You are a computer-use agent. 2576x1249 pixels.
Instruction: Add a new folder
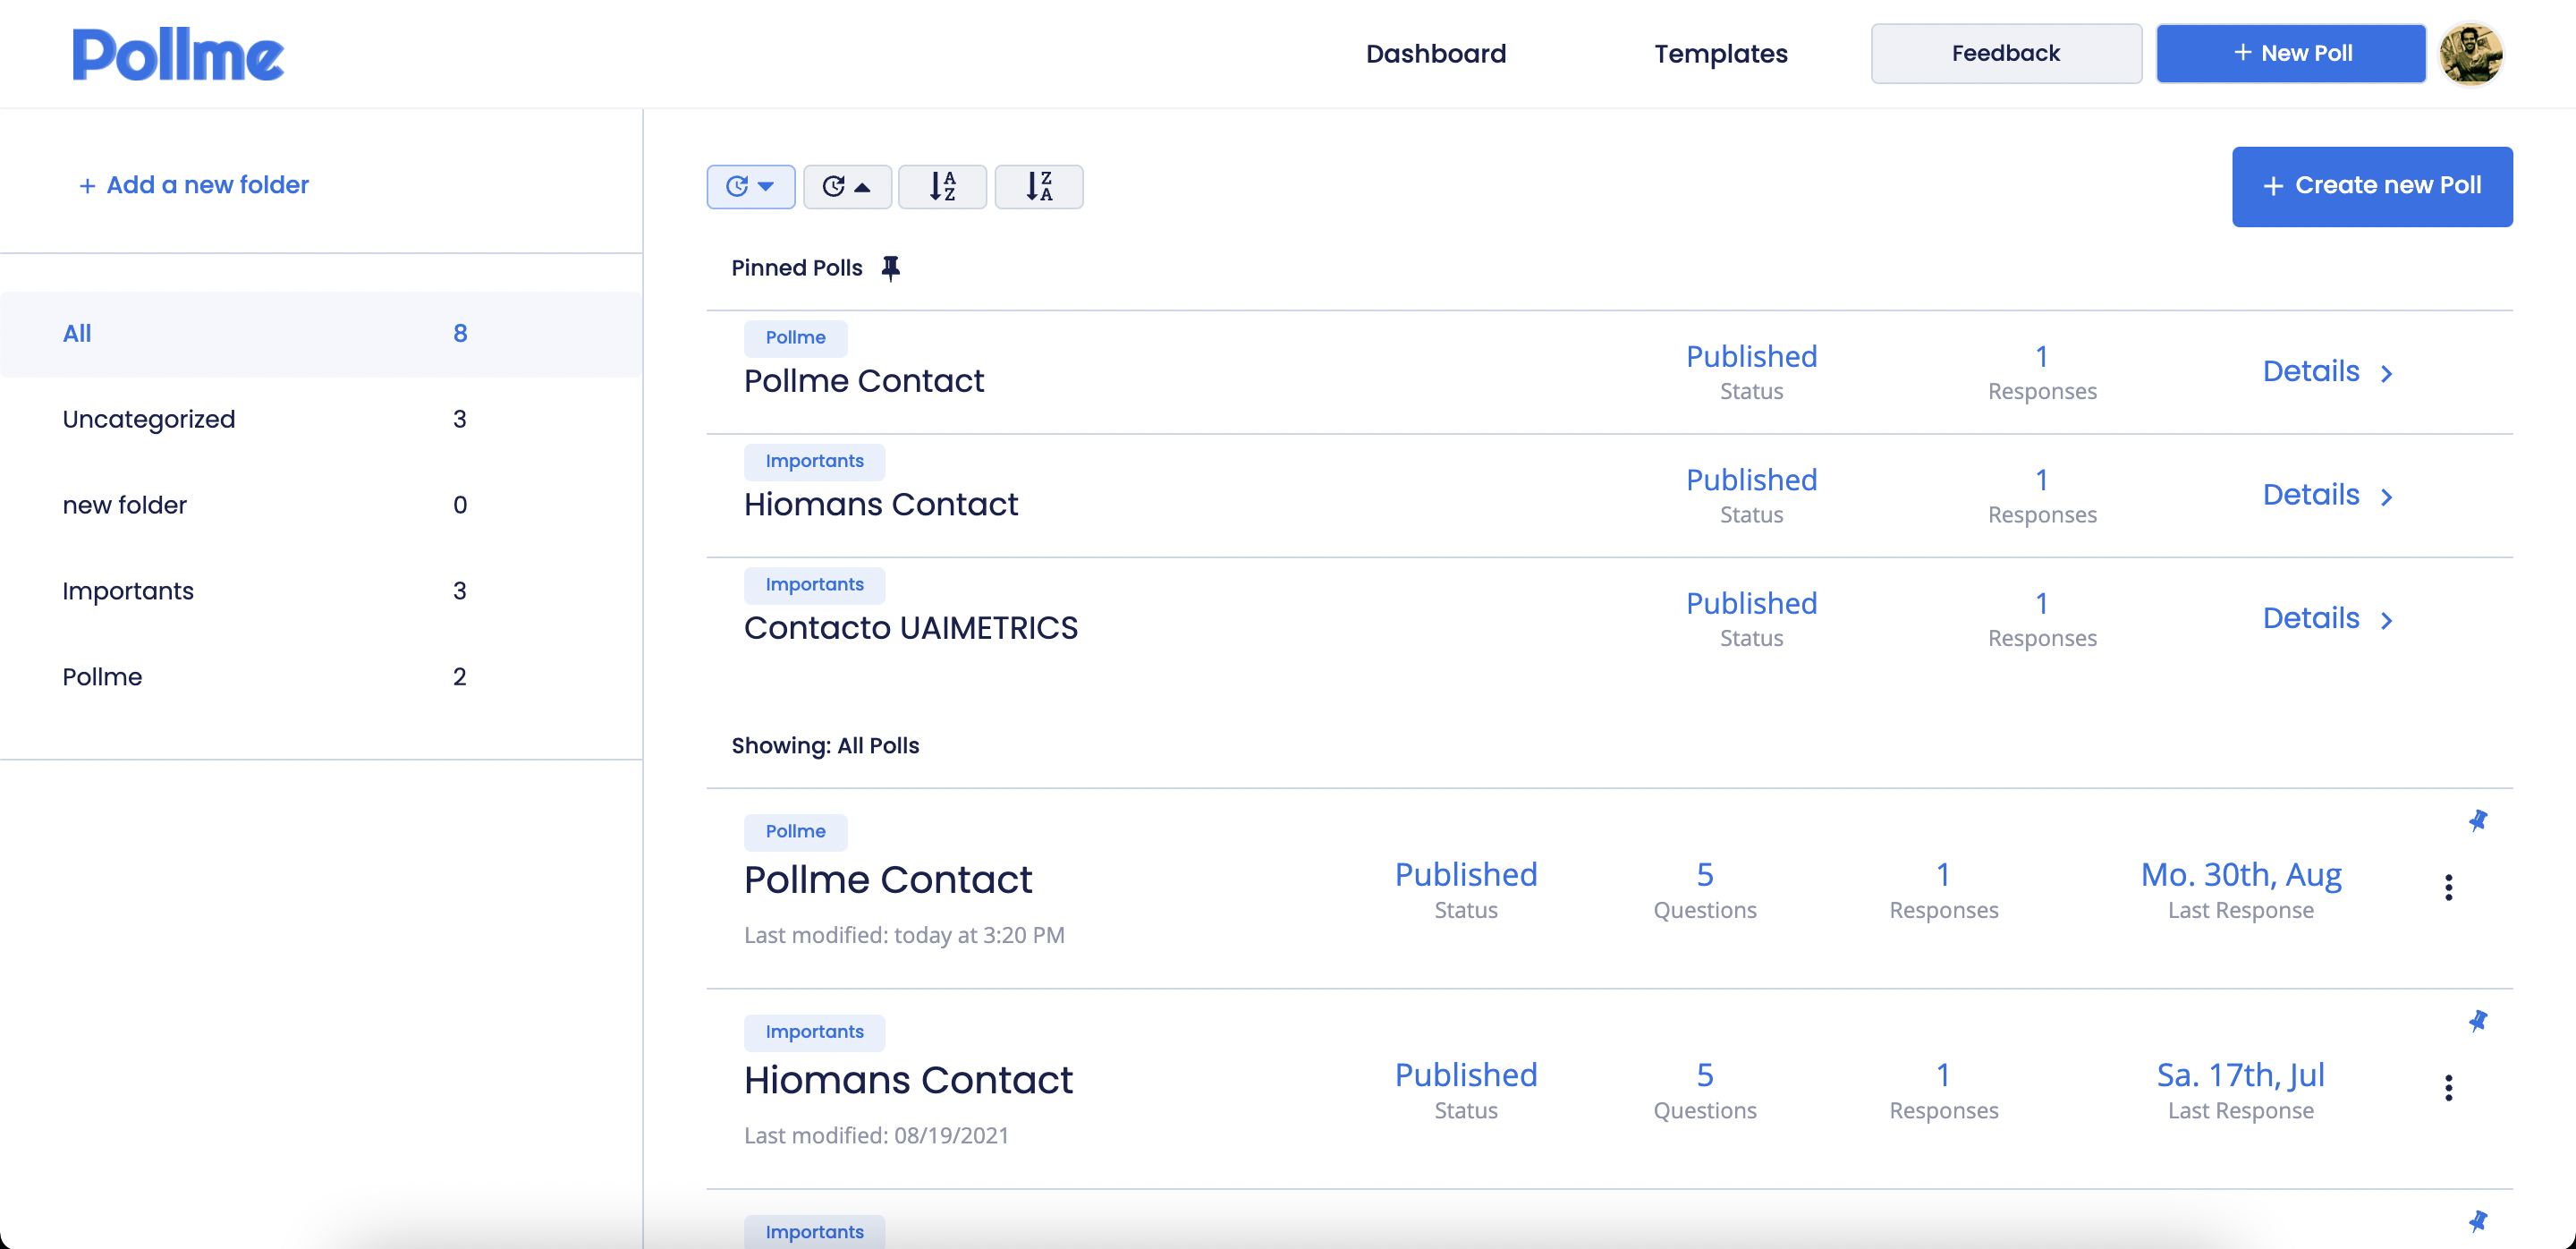coord(194,185)
